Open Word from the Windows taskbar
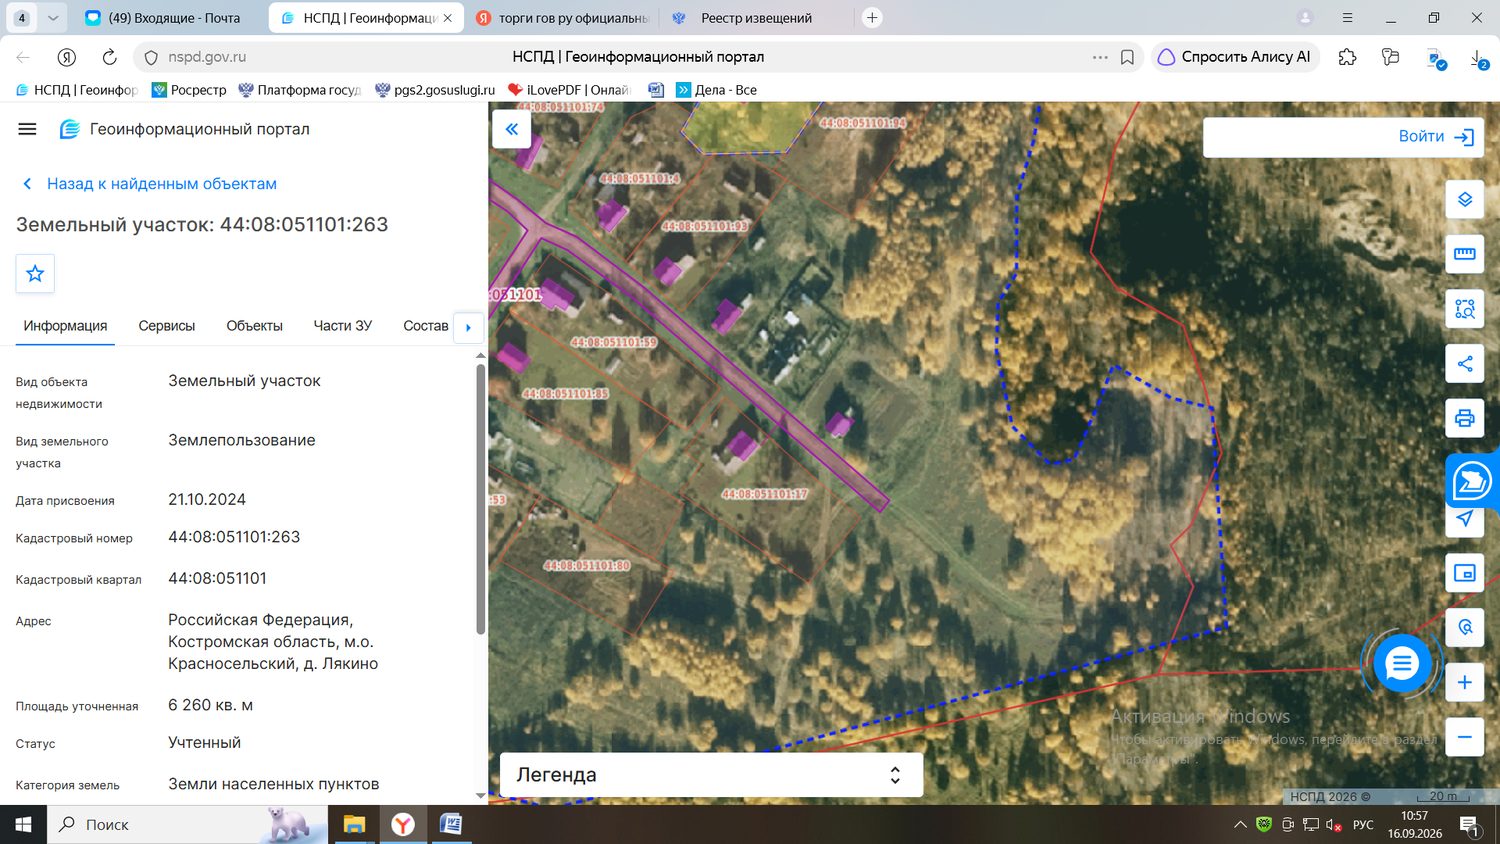 click(x=451, y=825)
